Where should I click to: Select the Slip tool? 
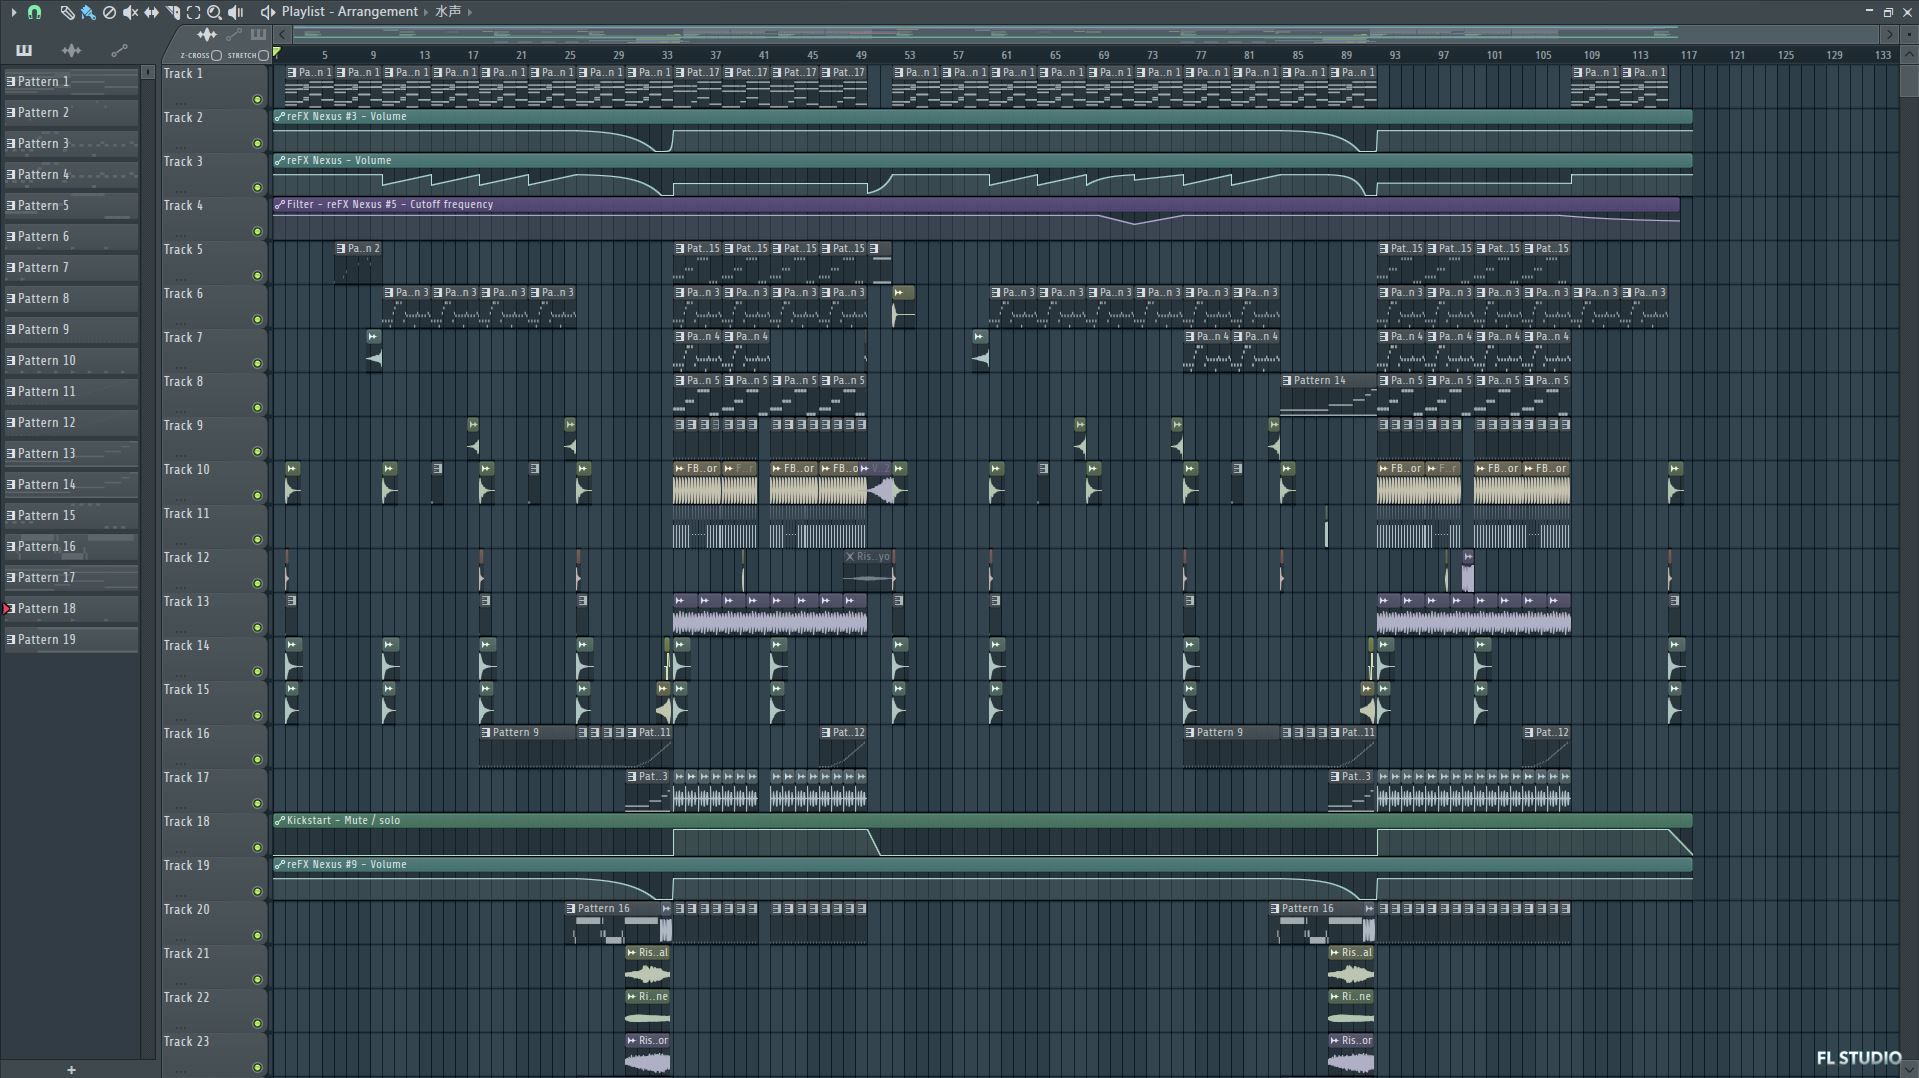click(x=151, y=12)
